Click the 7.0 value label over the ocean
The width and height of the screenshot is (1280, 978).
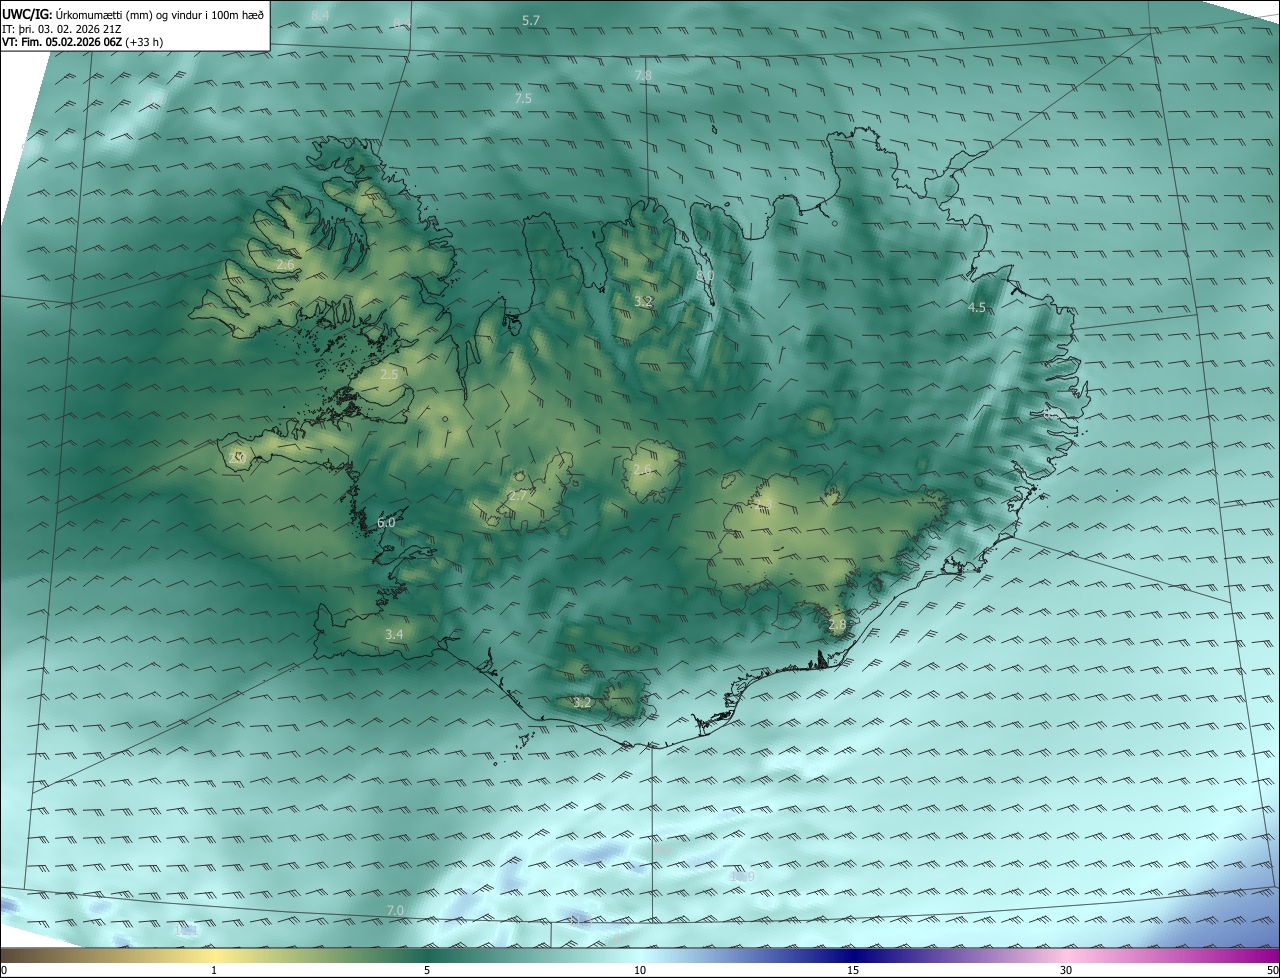[395, 910]
